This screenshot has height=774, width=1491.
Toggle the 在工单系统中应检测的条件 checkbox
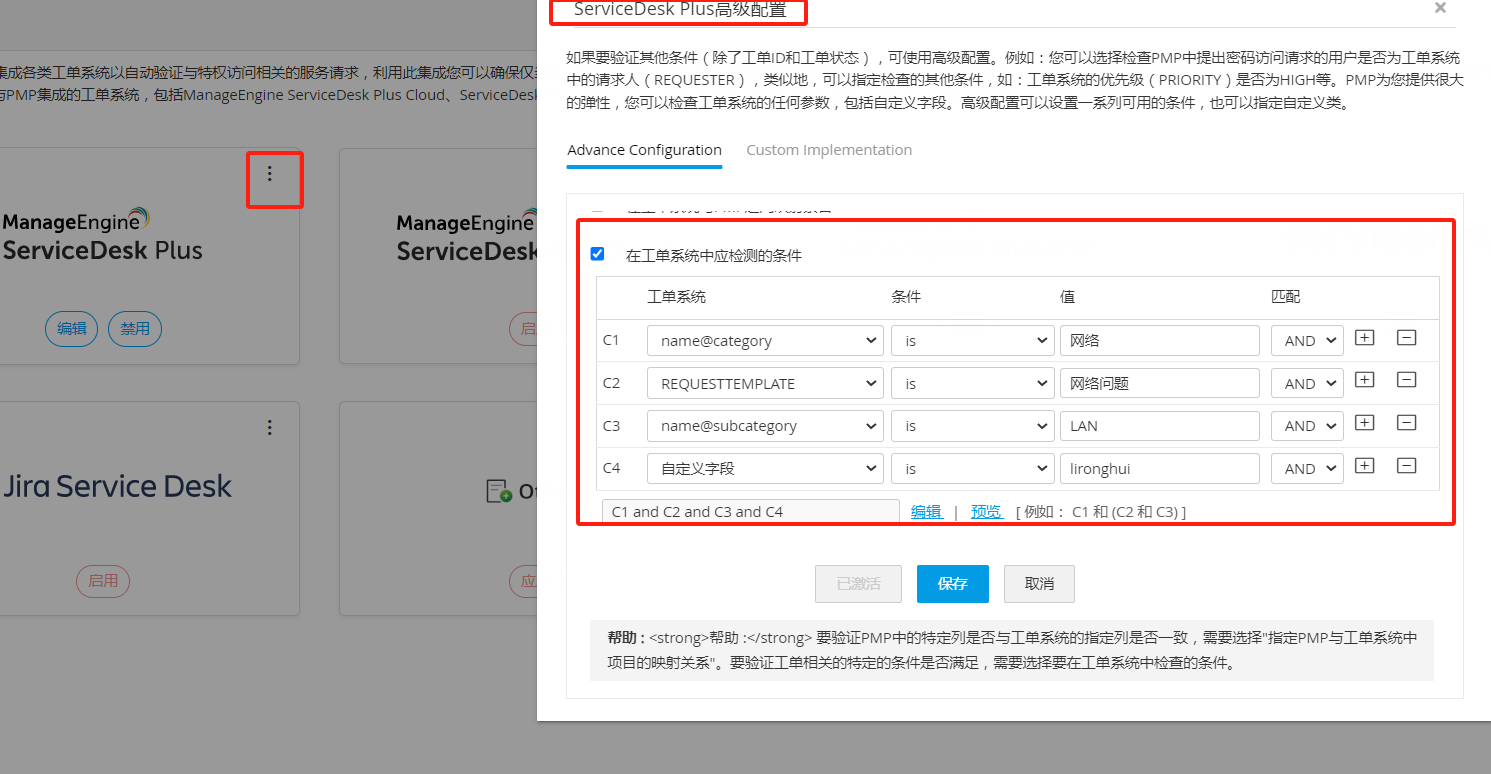point(598,254)
